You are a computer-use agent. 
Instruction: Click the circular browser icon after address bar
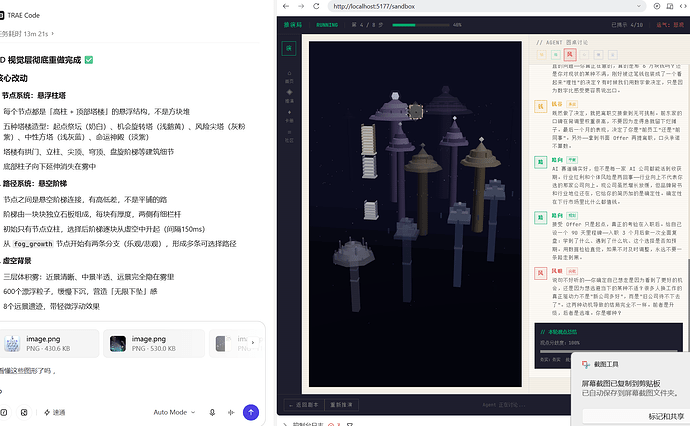pos(657,6)
